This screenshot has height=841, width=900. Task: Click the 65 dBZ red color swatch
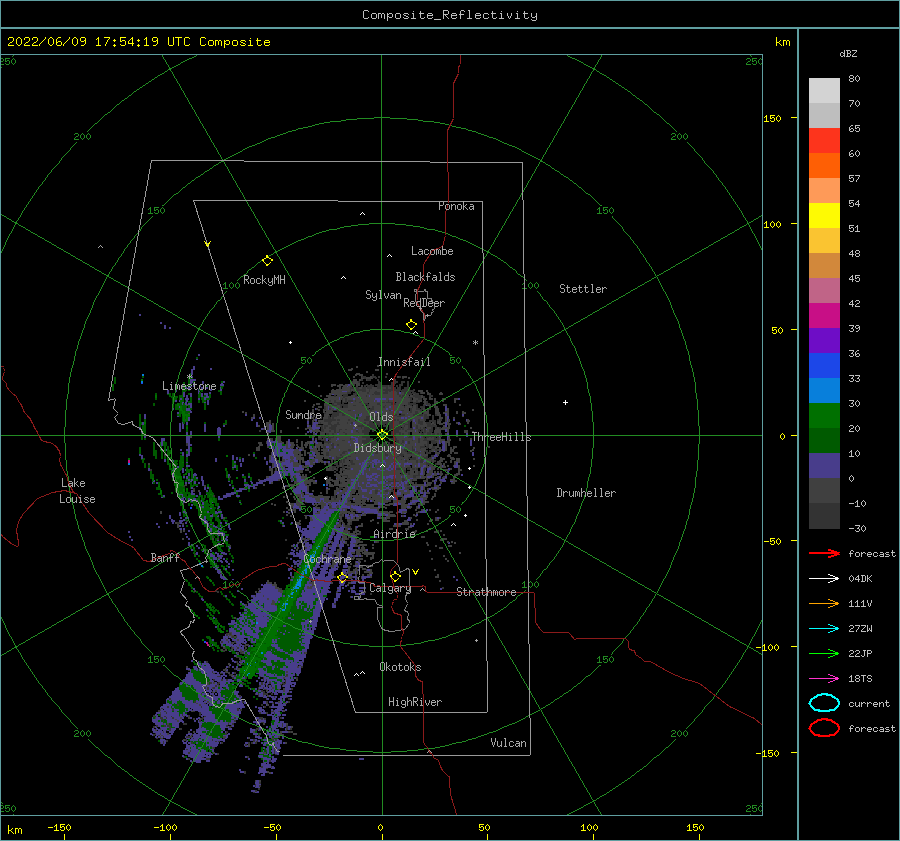tap(824, 141)
